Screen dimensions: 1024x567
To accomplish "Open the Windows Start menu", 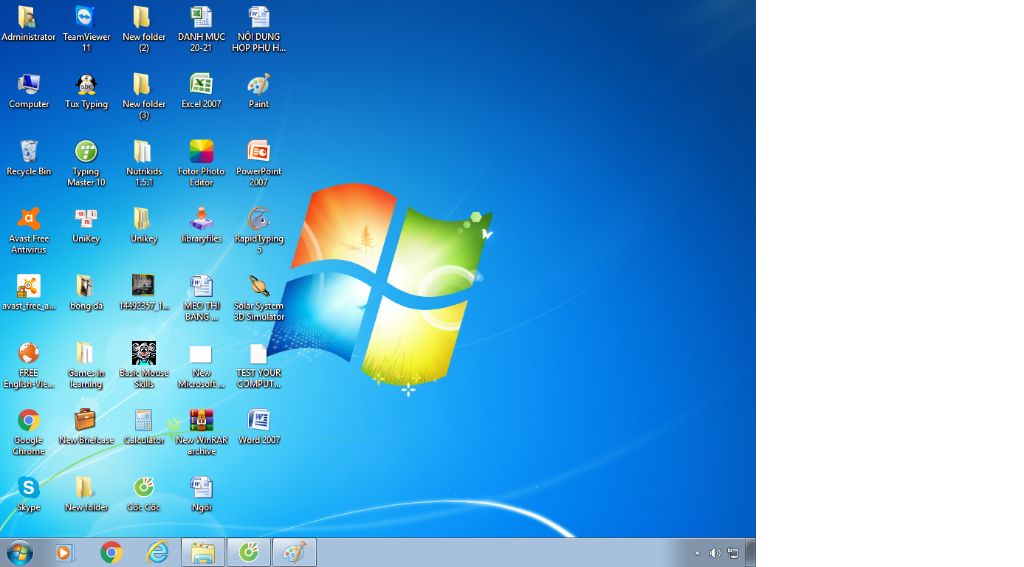I will pyautogui.click(x=20, y=553).
